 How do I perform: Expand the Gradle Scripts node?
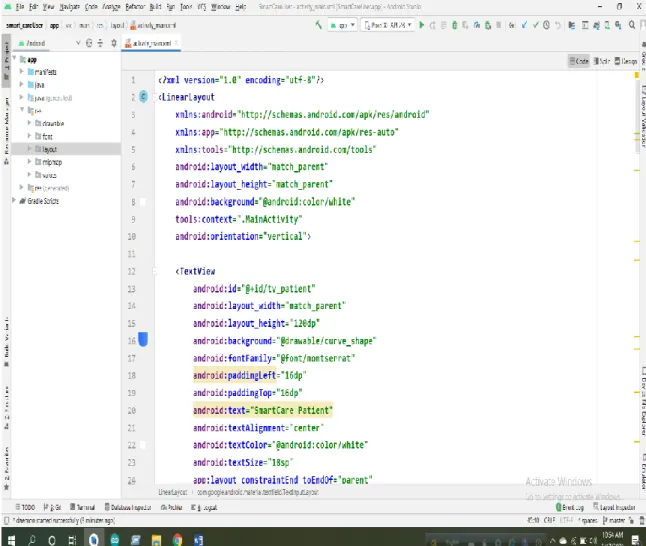[14, 200]
